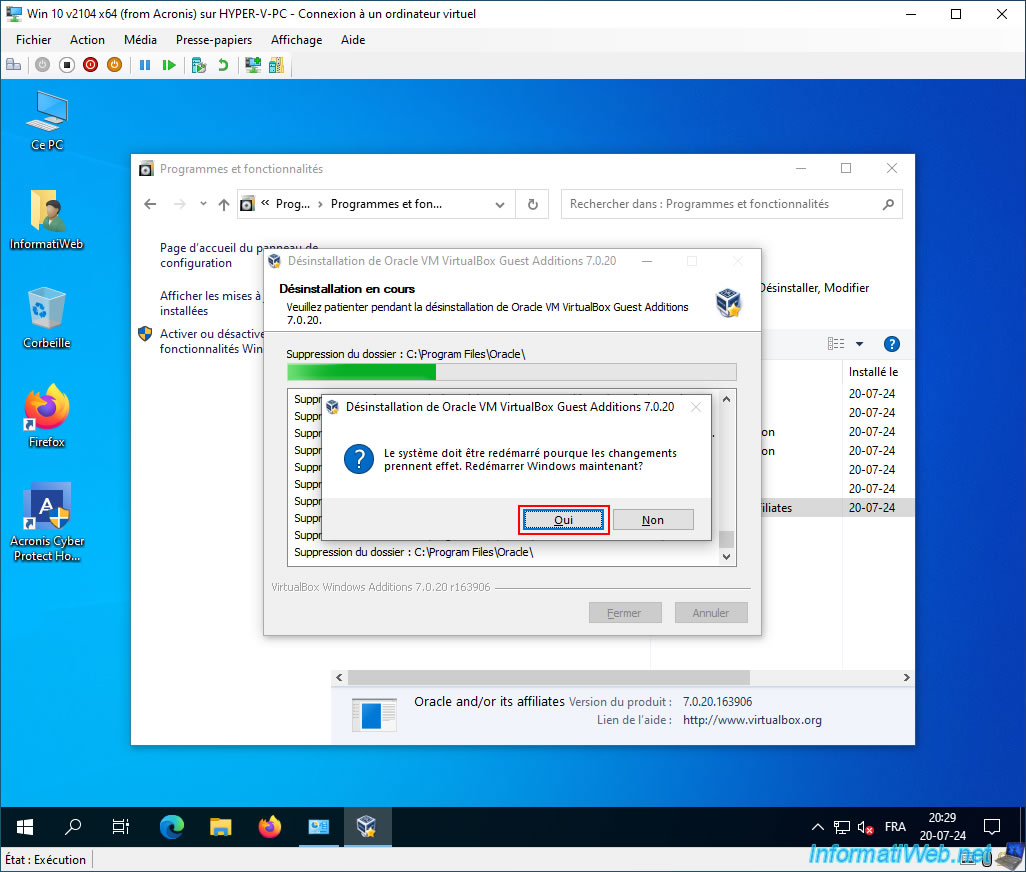The image size is (1026, 872).
Task: Click VirtualBox uninstaller taskbar button
Action: click(367, 827)
